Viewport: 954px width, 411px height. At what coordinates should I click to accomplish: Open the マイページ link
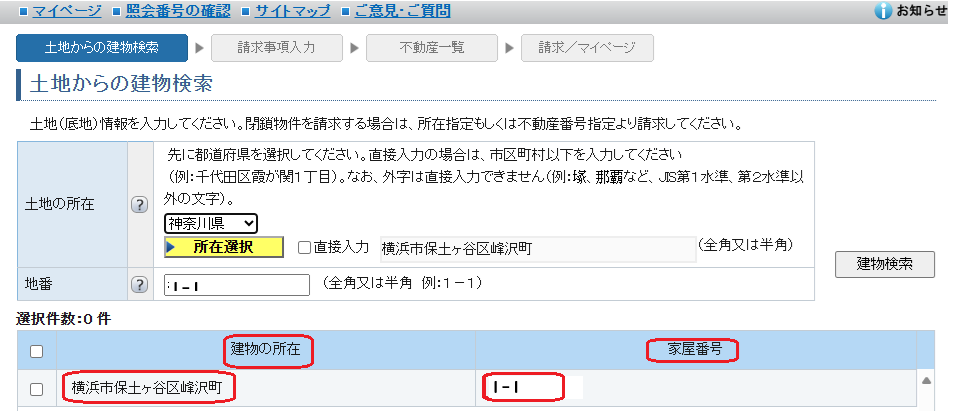pos(66,11)
